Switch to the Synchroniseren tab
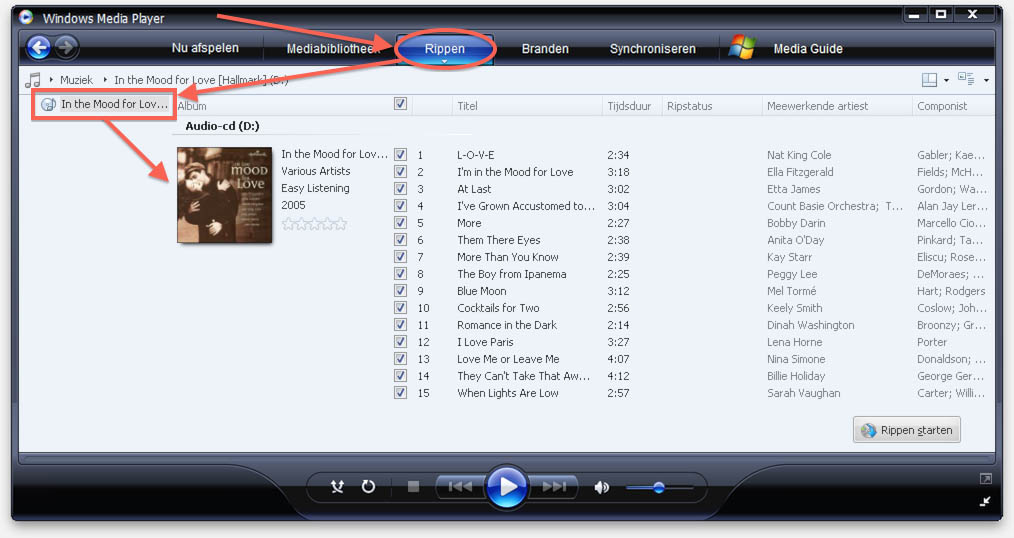The width and height of the screenshot is (1014, 538). pos(653,48)
